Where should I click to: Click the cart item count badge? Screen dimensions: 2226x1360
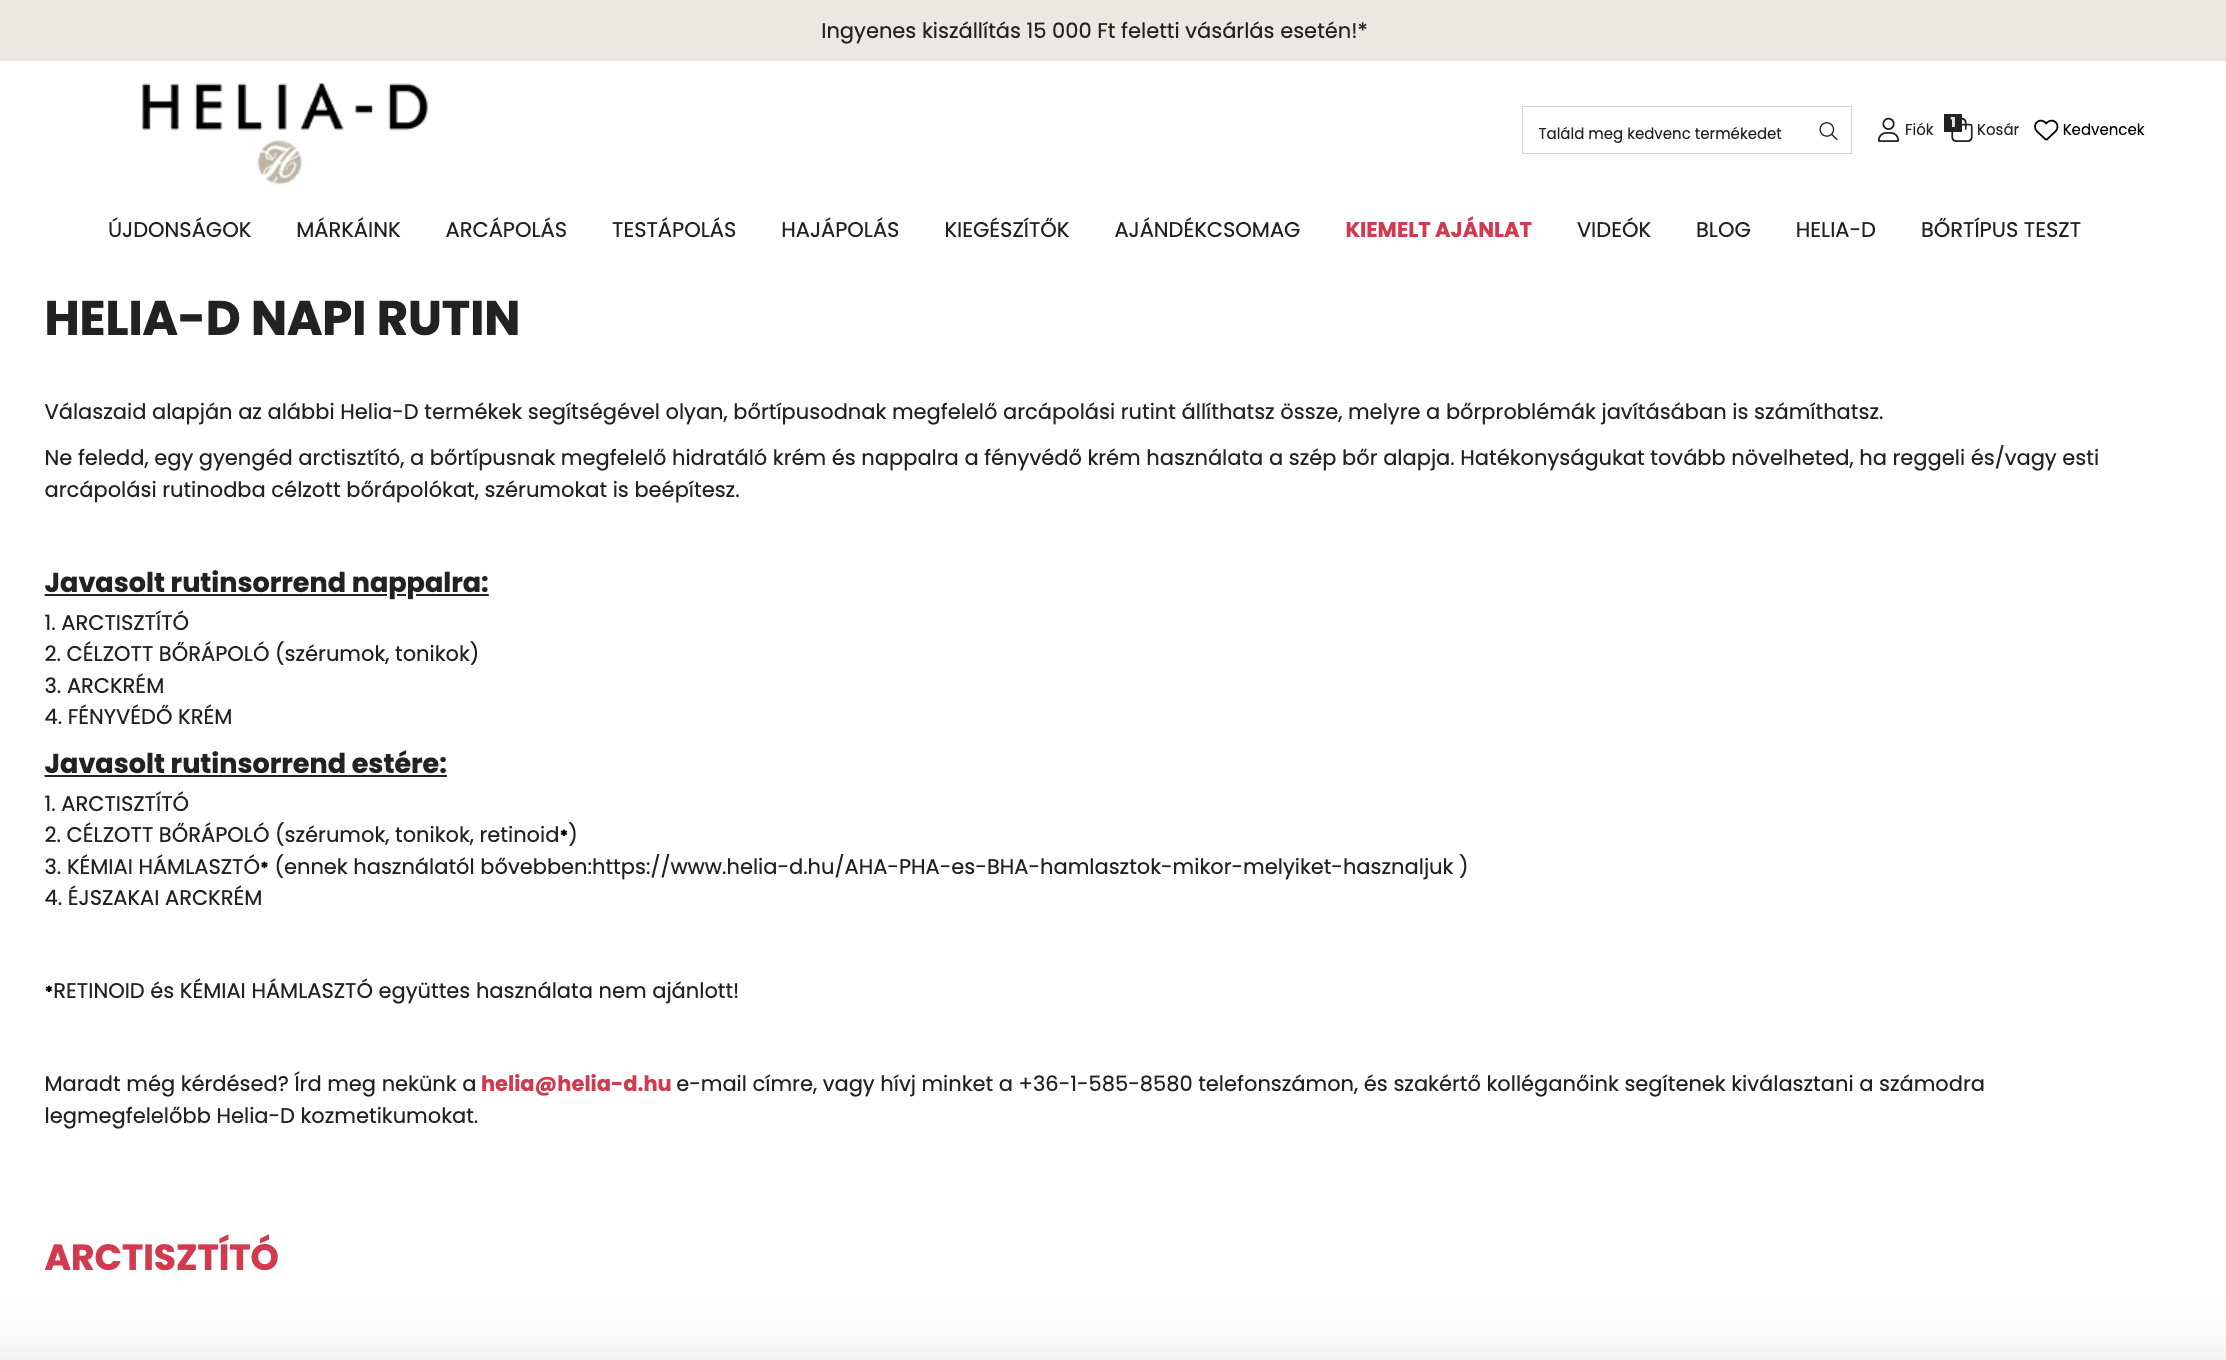tap(1952, 122)
